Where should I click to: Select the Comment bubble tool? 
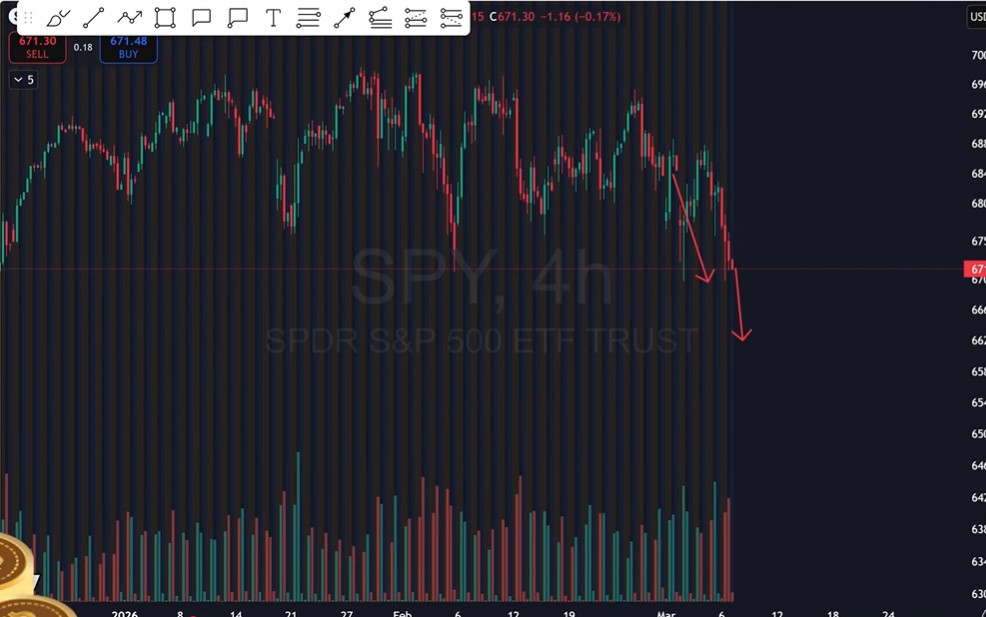[x=201, y=18]
